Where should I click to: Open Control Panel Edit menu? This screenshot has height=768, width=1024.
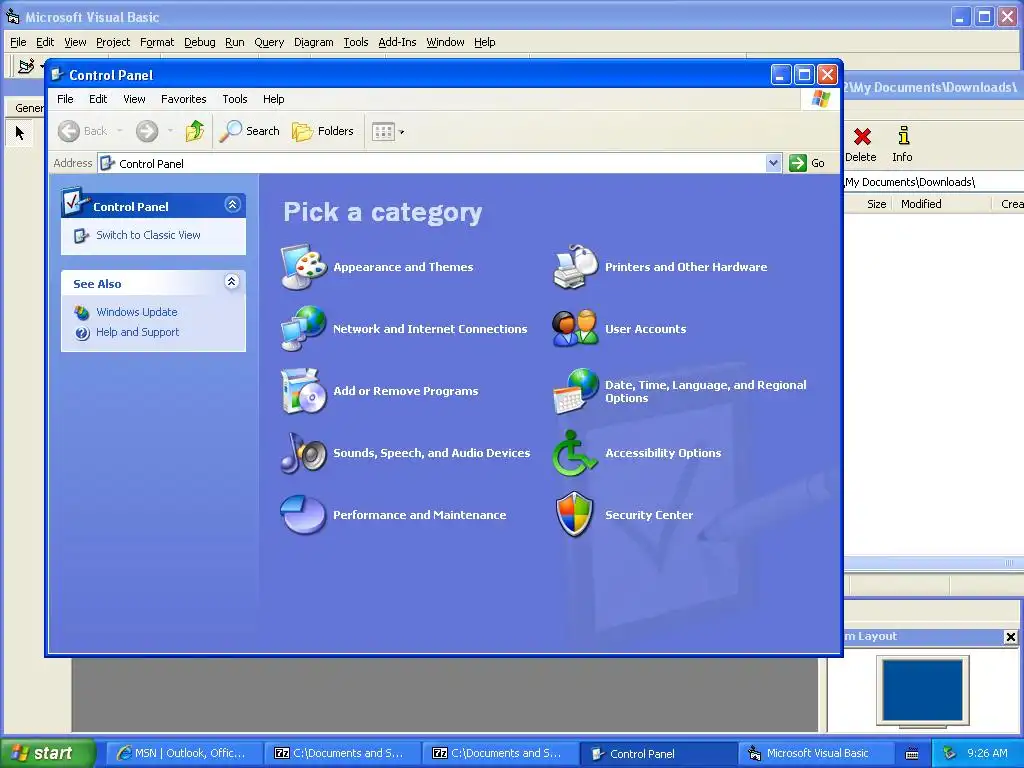pyautogui.click(x=98, y=99)
